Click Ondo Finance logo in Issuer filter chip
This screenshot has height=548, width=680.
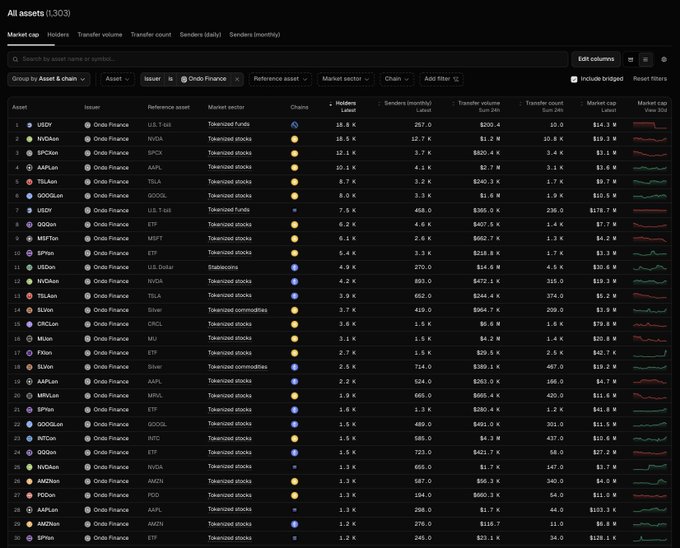(x=184, y=79)
